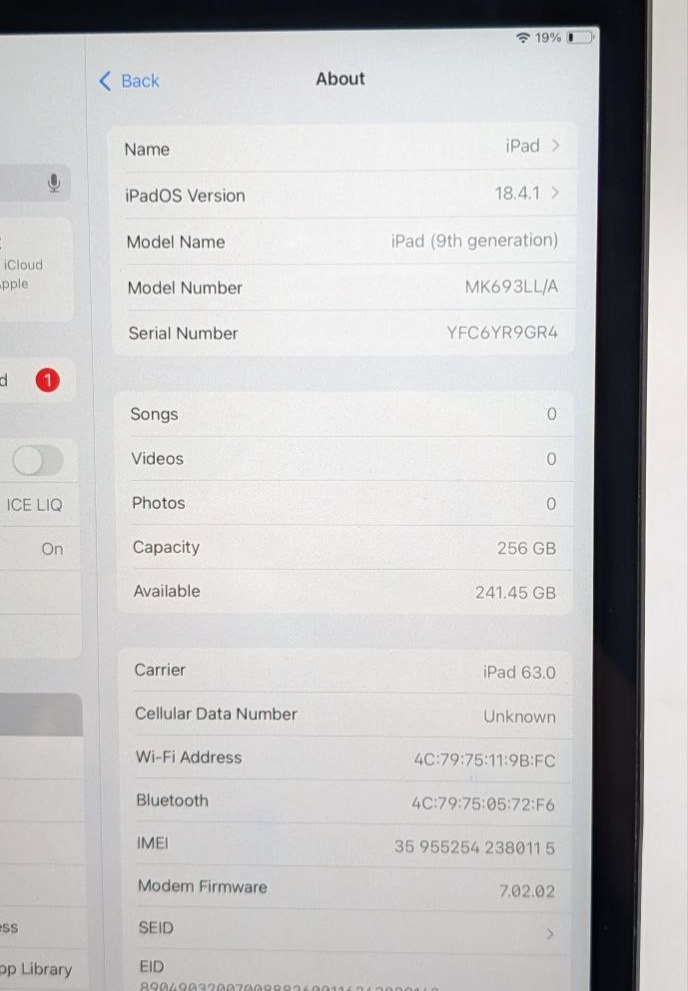Tap the Wi-Fi Address value

coord(485,760)
